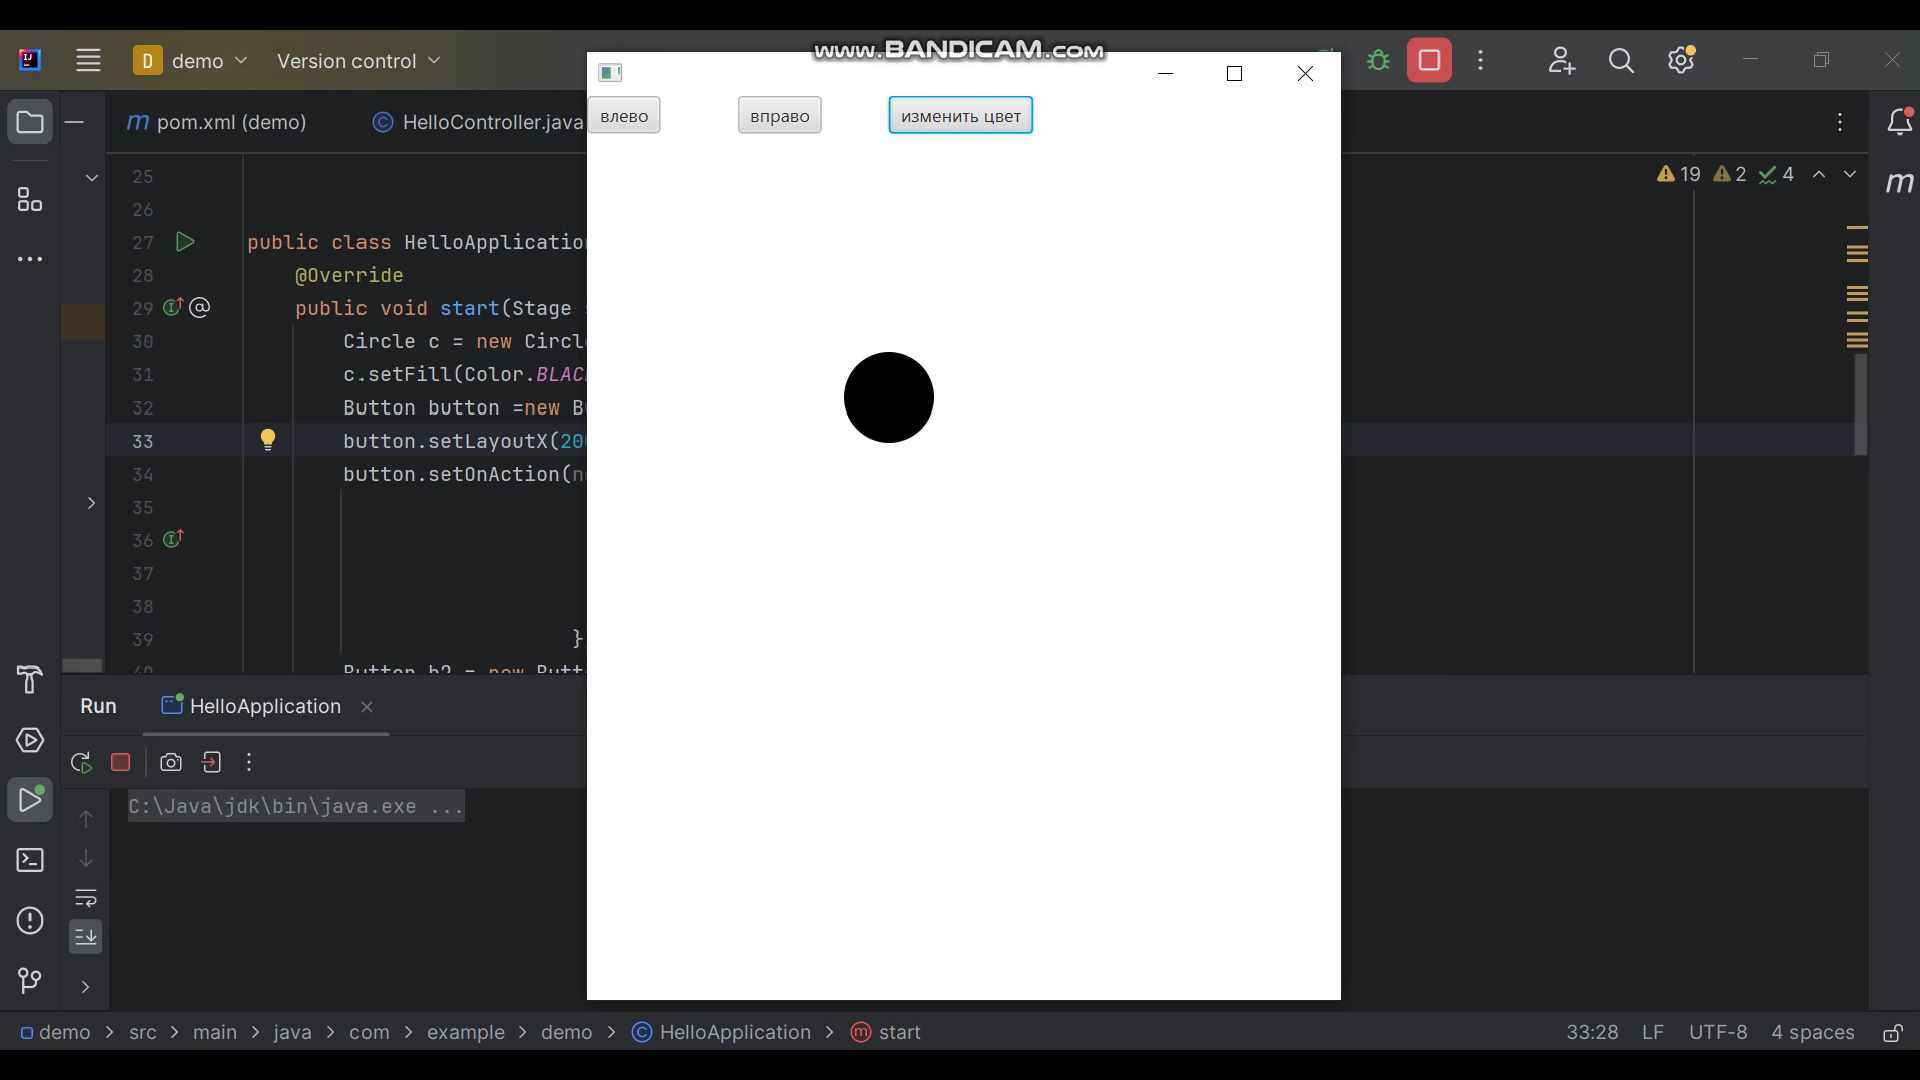Switch to pom.xml (demo) tab
Viewport: 1920px width, 1080px height.
pos(217,122)
